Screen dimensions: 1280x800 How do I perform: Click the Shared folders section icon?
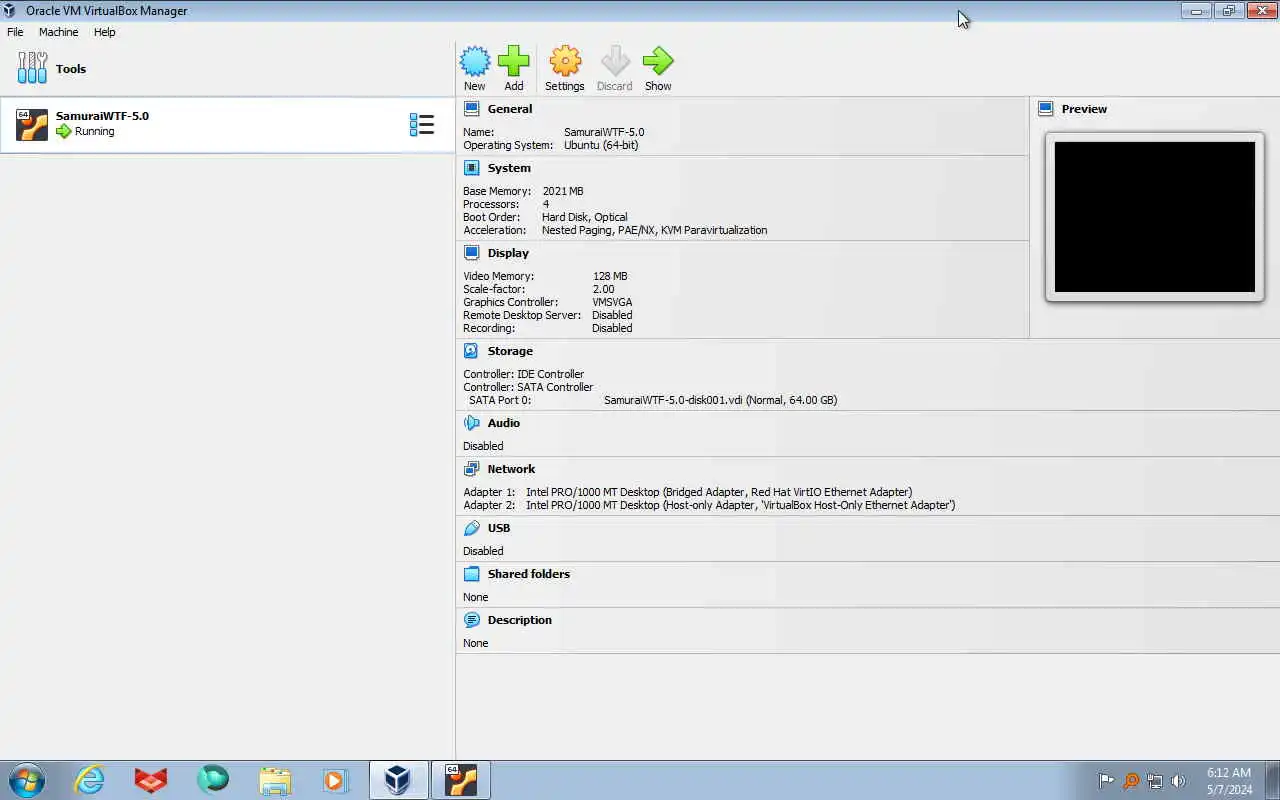[x=472, y=574]
